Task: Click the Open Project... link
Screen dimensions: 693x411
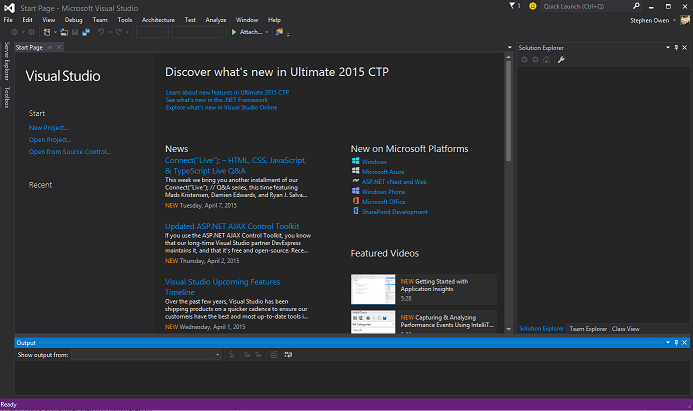Action: (50, 140)
